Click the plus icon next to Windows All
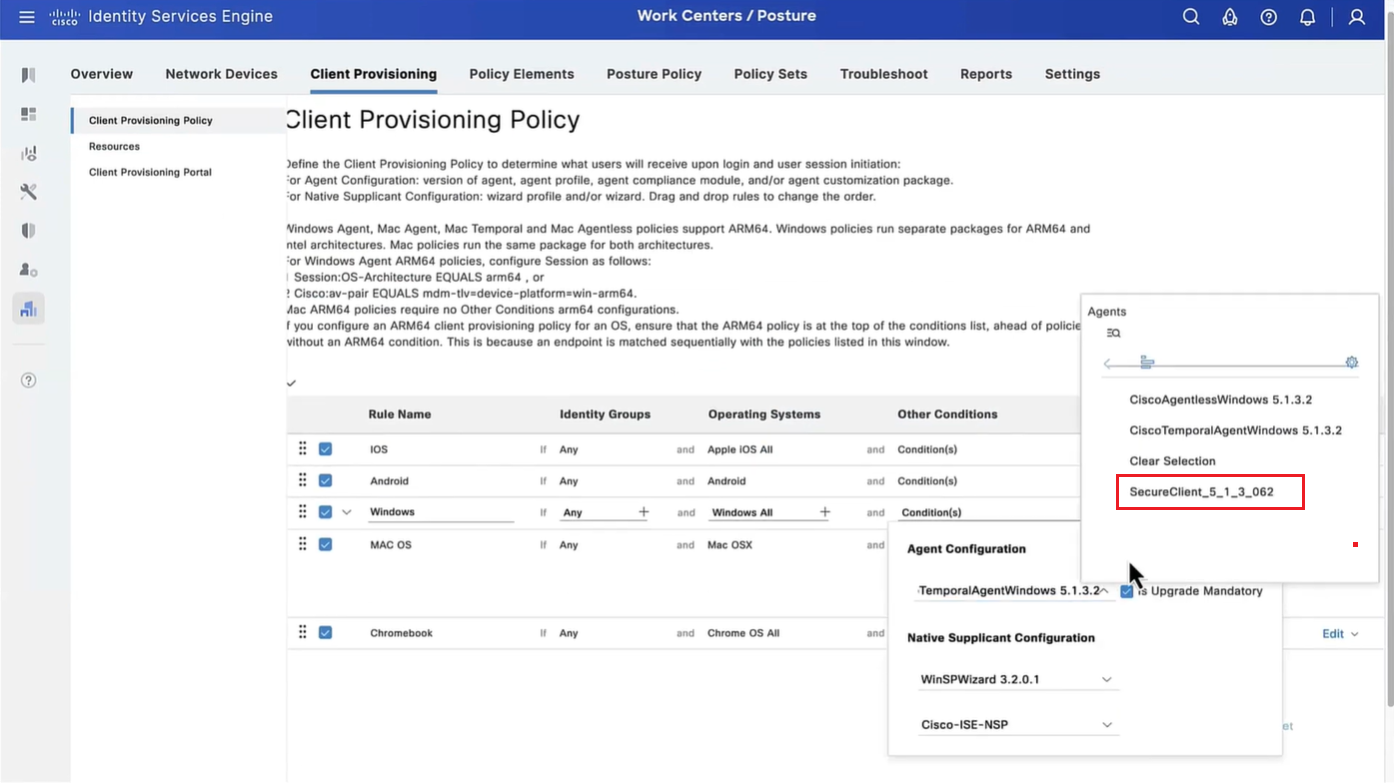1394x783 pixels. pos(825,512)
